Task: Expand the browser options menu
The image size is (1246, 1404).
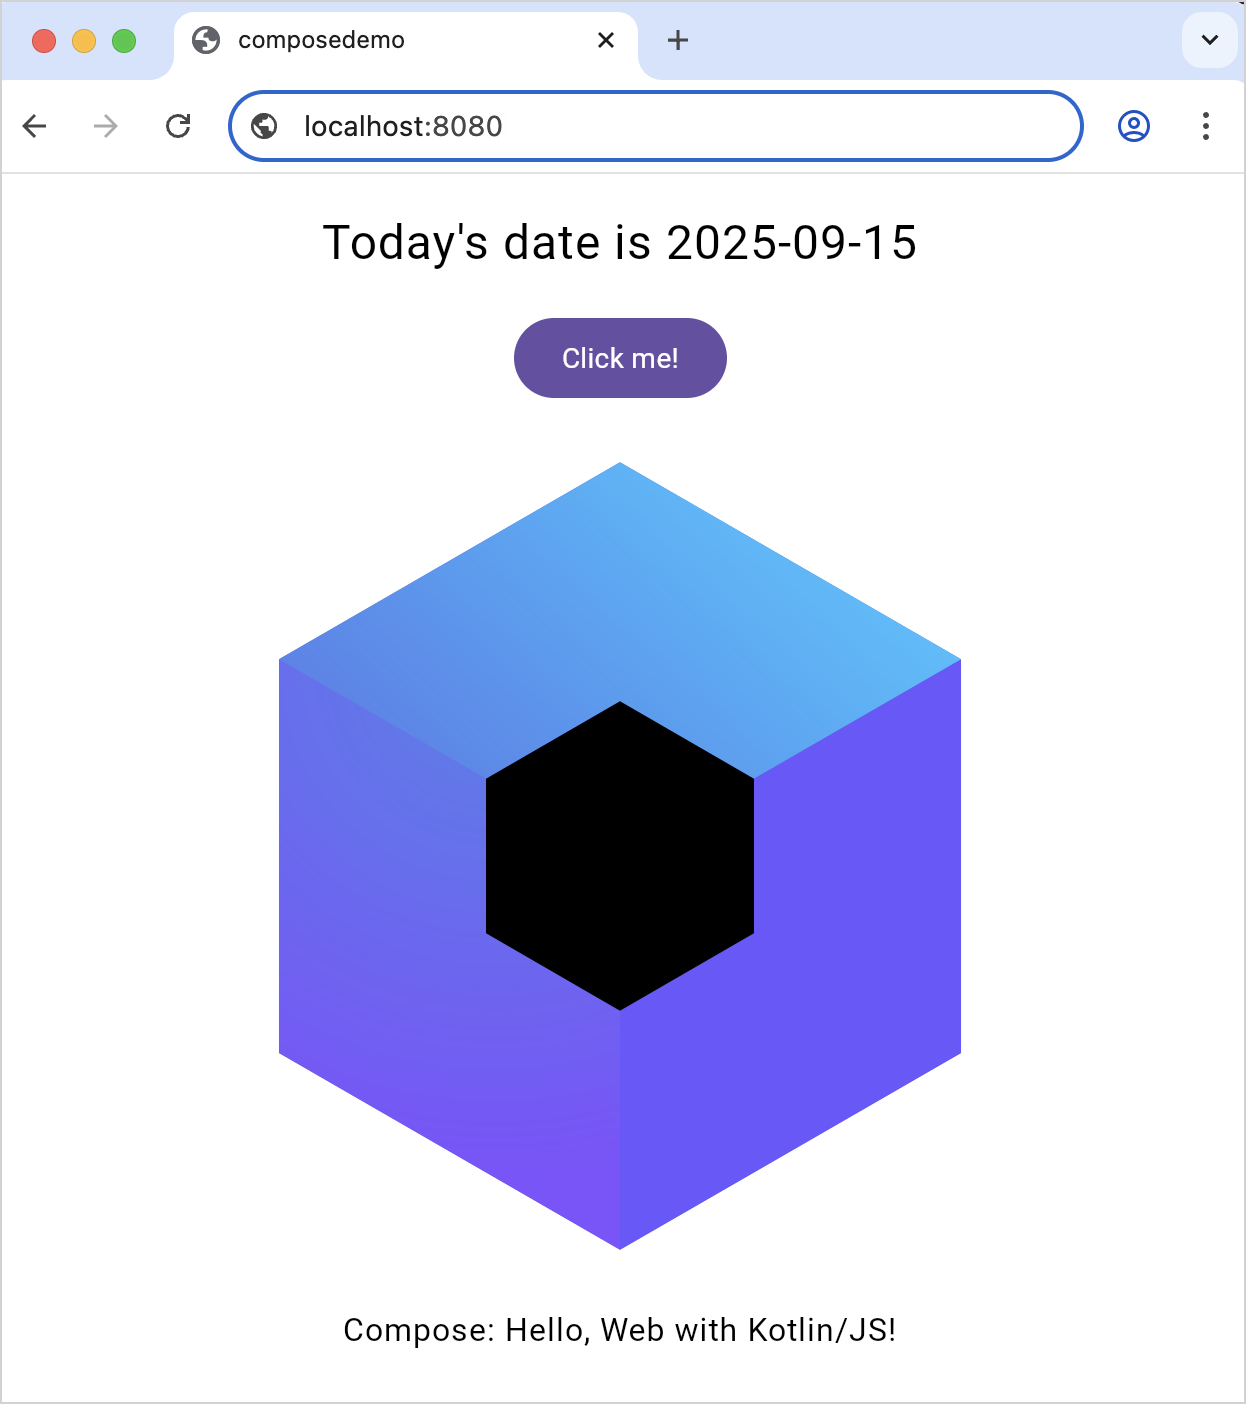Action: coord(1205,126)
